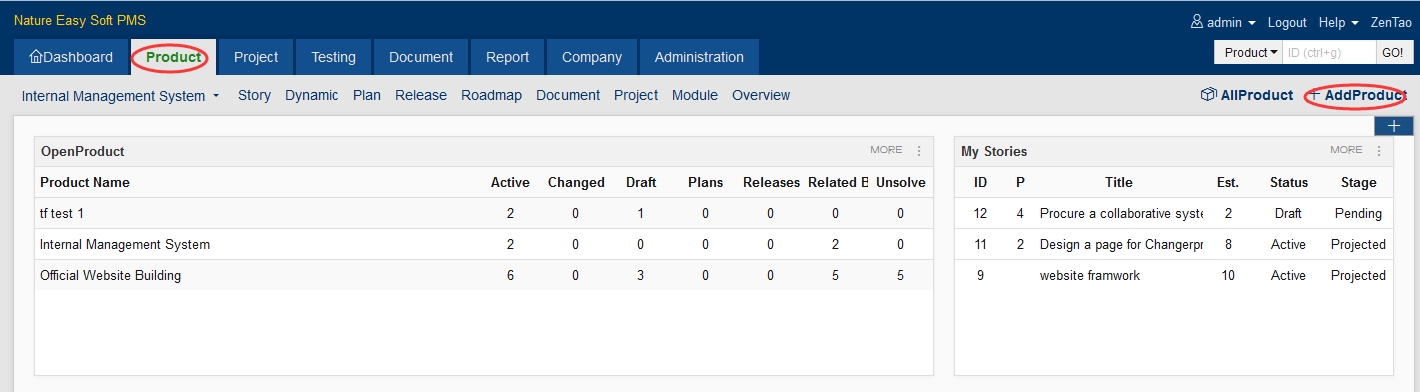
Task: Click the Logout link
Action: (1287, 22)
